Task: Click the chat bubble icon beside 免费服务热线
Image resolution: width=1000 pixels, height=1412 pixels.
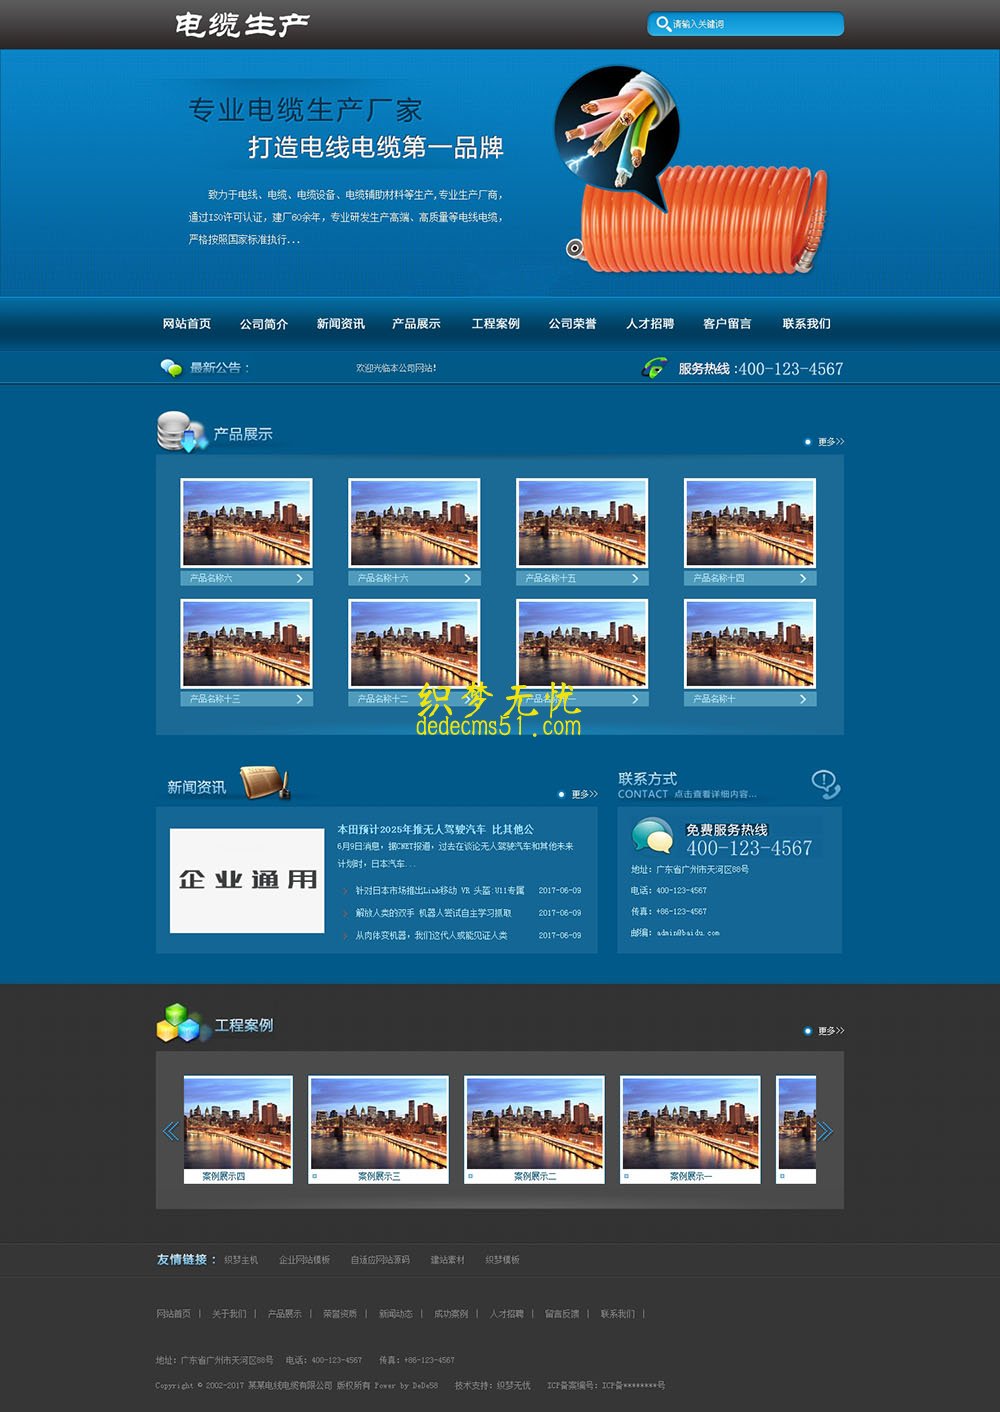Action: 652,836
